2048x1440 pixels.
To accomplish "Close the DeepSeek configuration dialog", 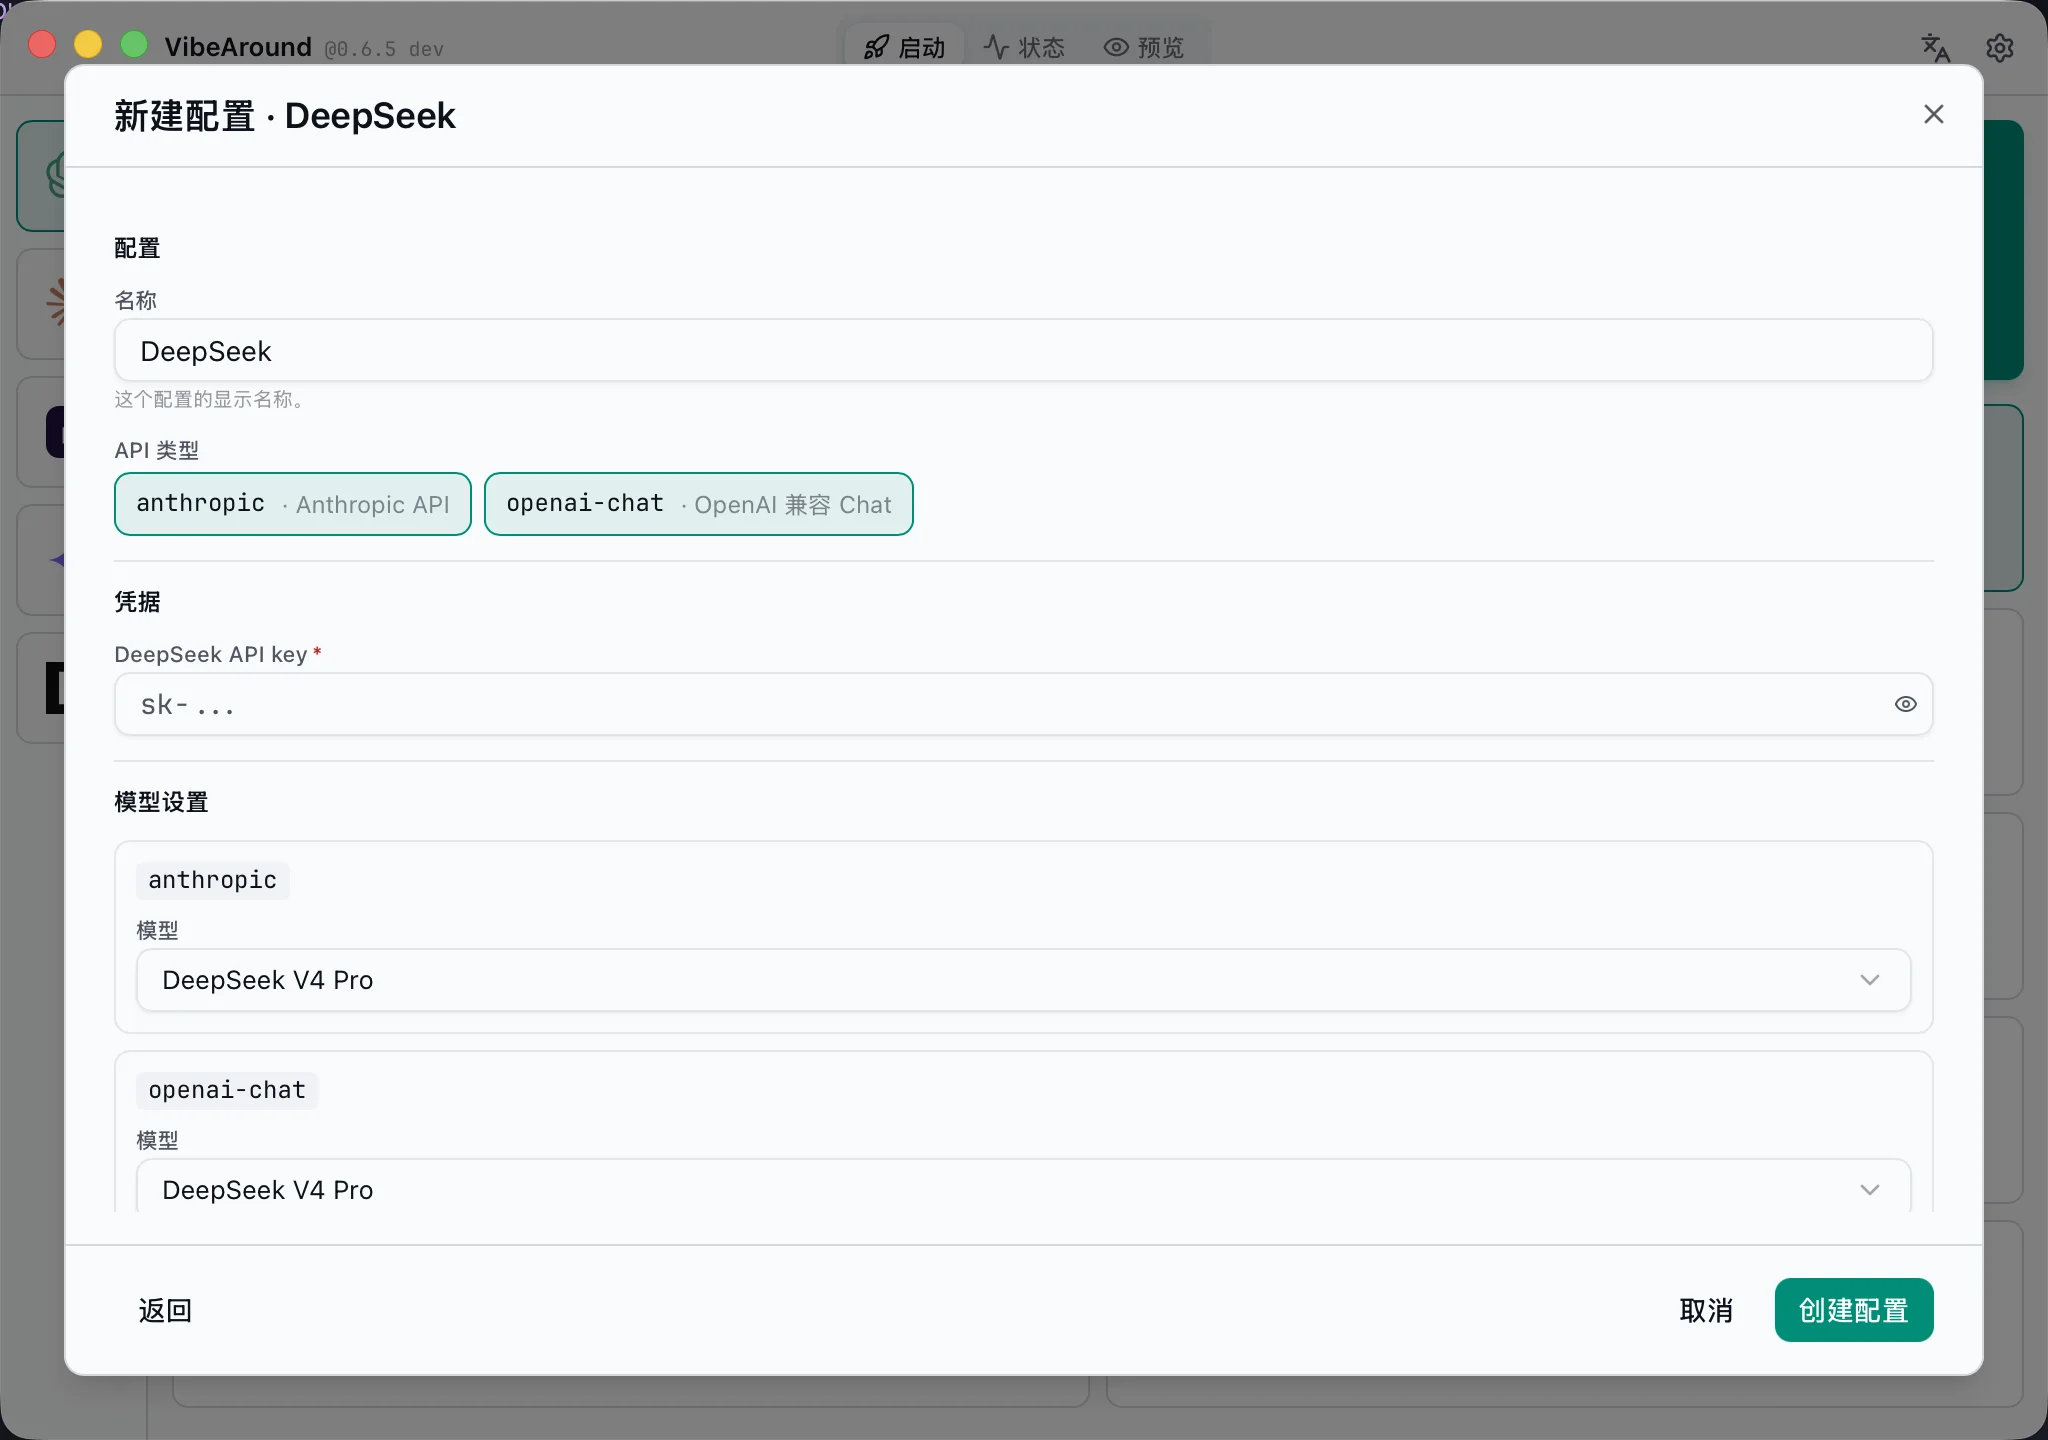I will [1933, 114].
